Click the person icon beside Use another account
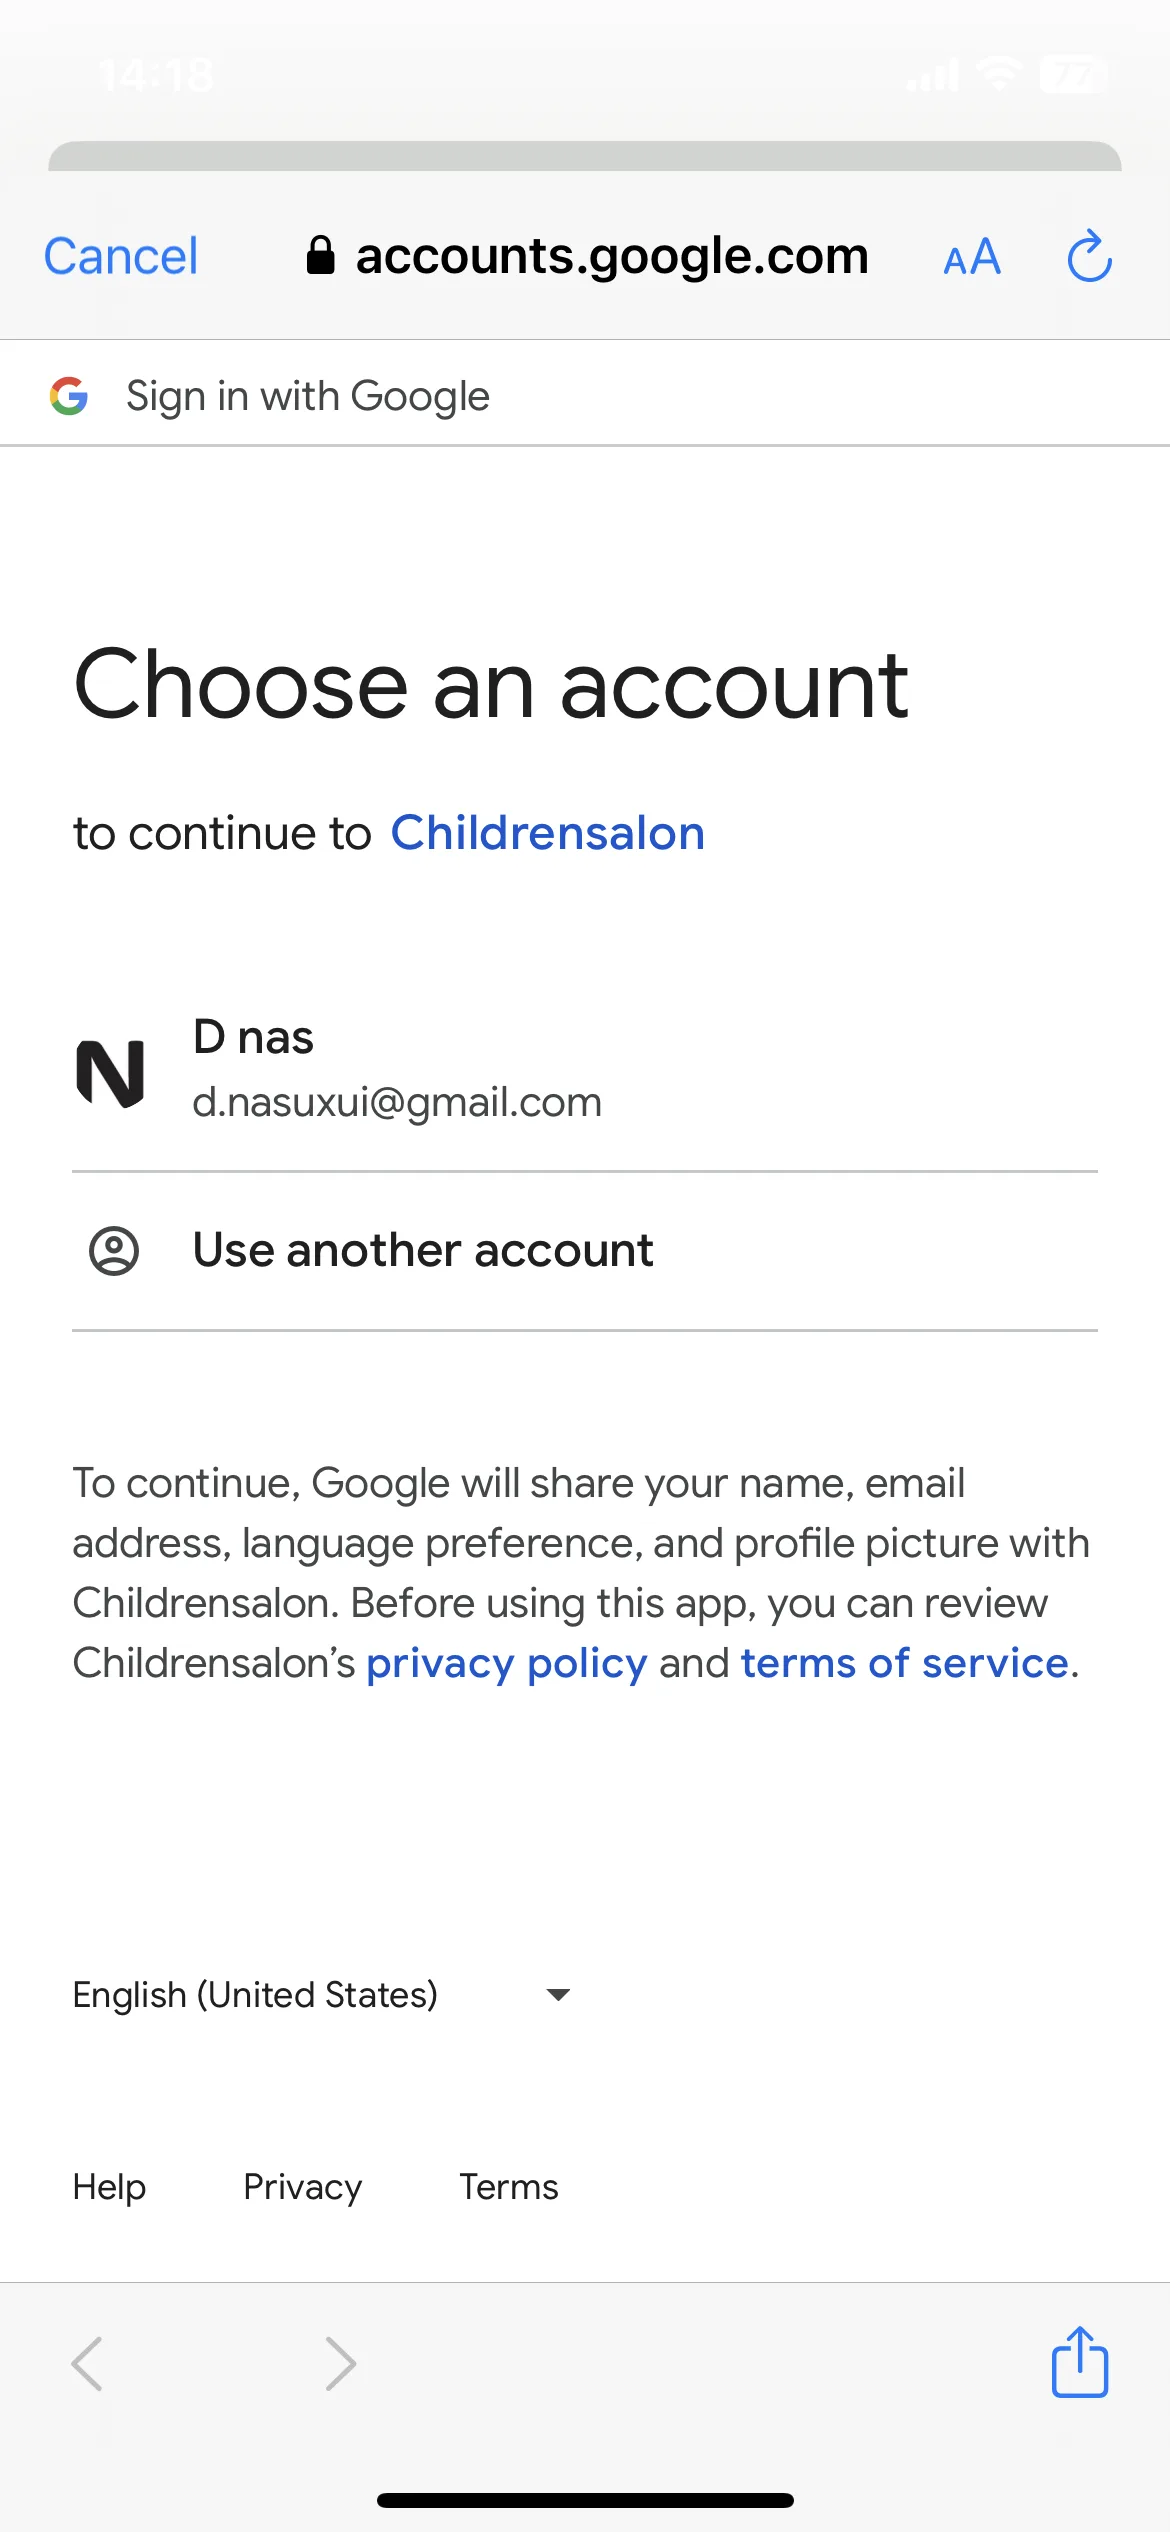The width and height of the screenshot is (1170, 2532). coord(114,1251)
